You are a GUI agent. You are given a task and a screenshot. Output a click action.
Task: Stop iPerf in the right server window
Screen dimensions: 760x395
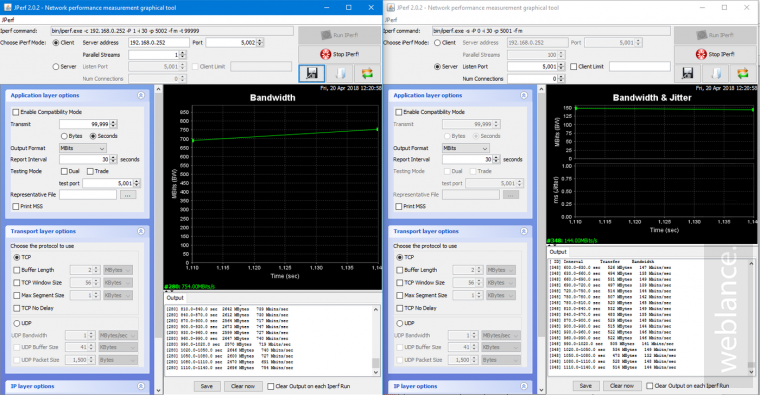[715, 54]
